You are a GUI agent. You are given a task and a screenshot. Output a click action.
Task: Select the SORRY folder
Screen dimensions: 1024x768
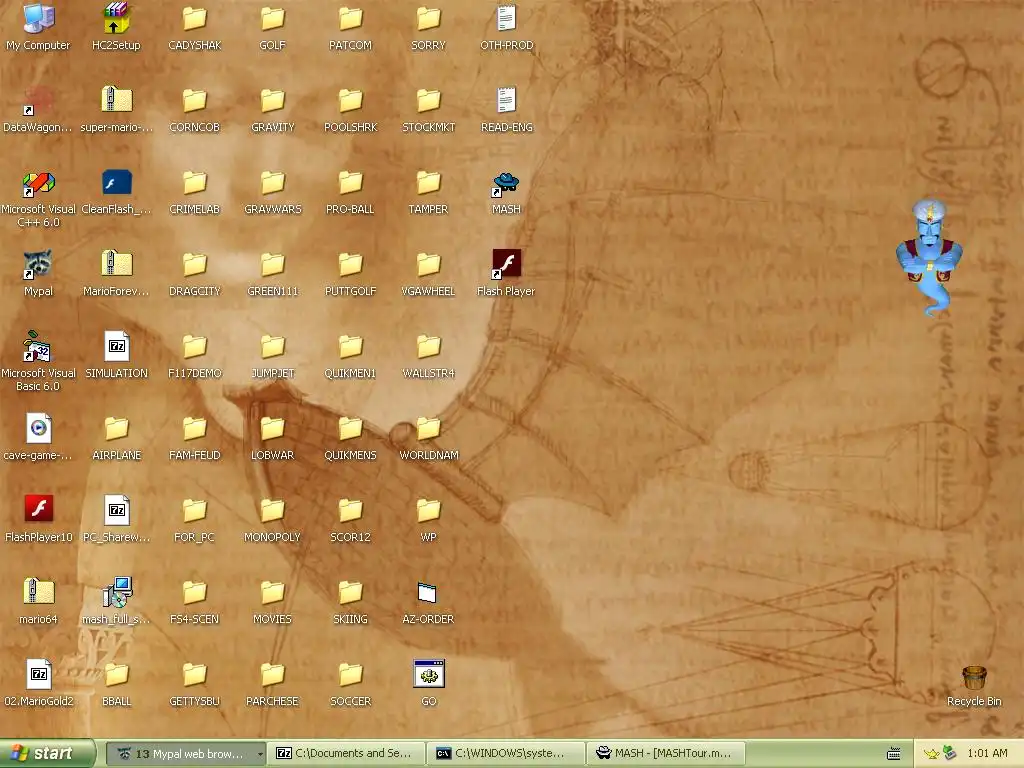point(428,18)
